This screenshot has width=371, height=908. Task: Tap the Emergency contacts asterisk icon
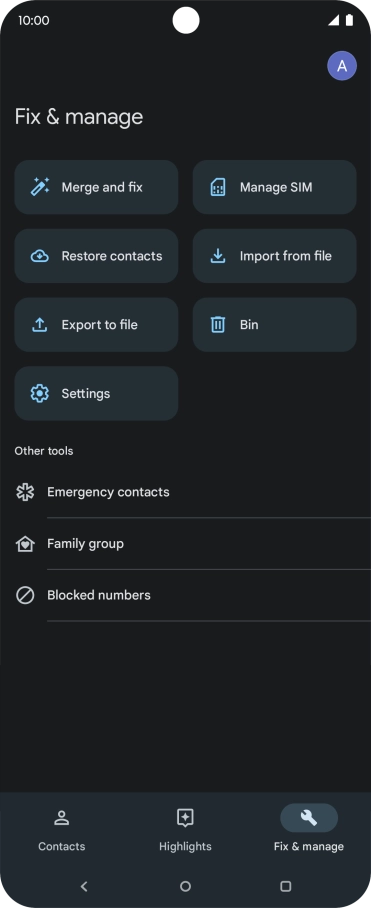[x=25, y=492]
